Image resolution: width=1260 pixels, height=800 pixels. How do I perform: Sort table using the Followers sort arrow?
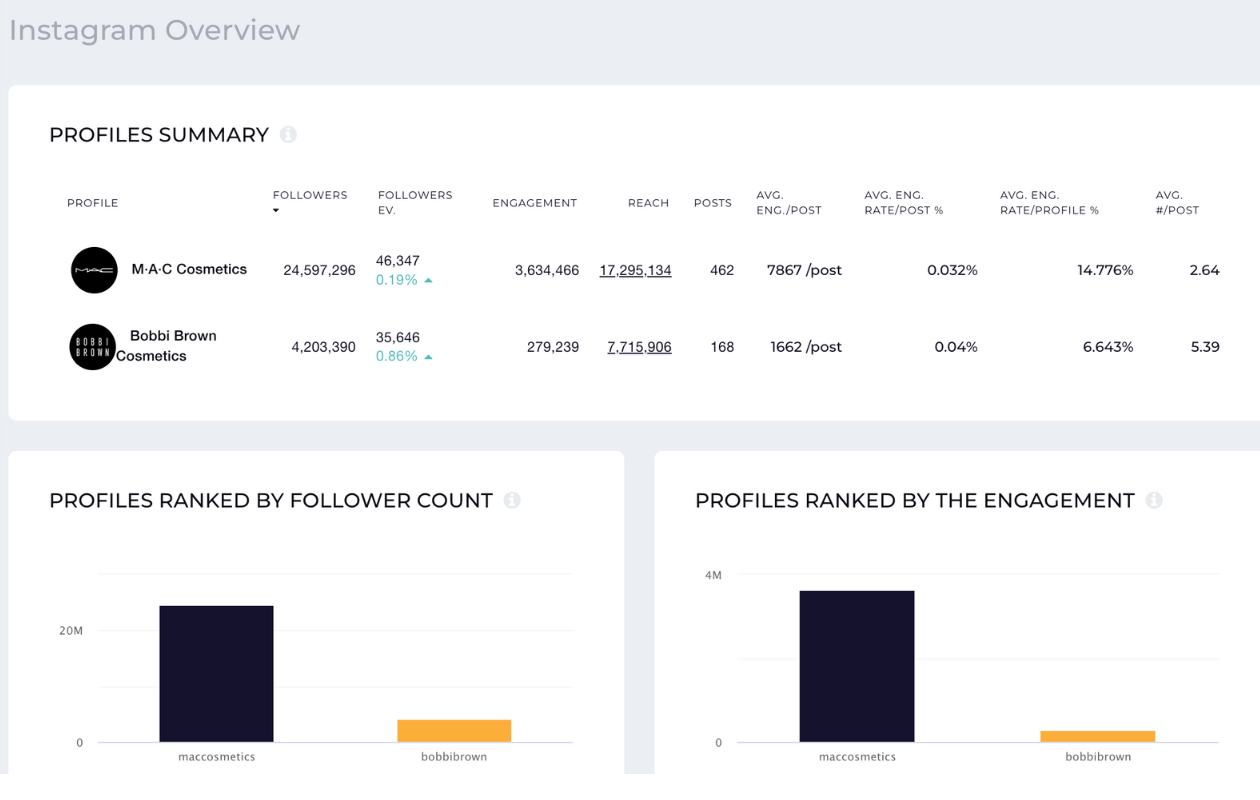[x=276, y=211]
